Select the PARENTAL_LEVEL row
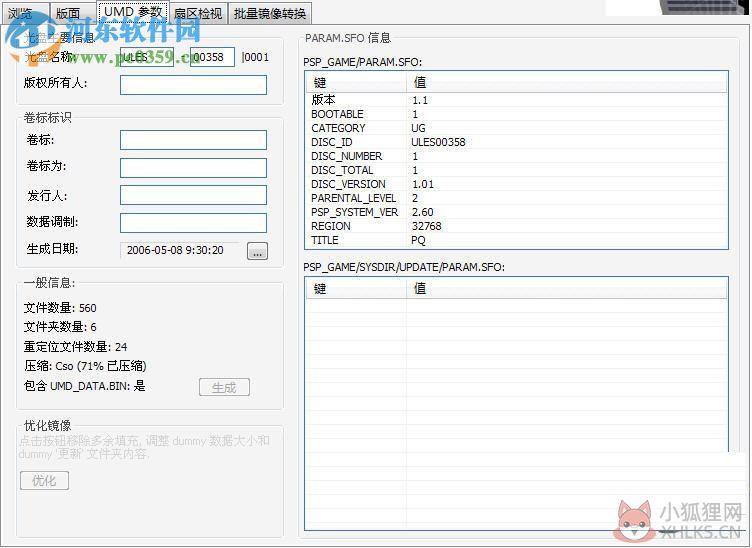Screen dimensions: 752x548 [x=517, y=198]
